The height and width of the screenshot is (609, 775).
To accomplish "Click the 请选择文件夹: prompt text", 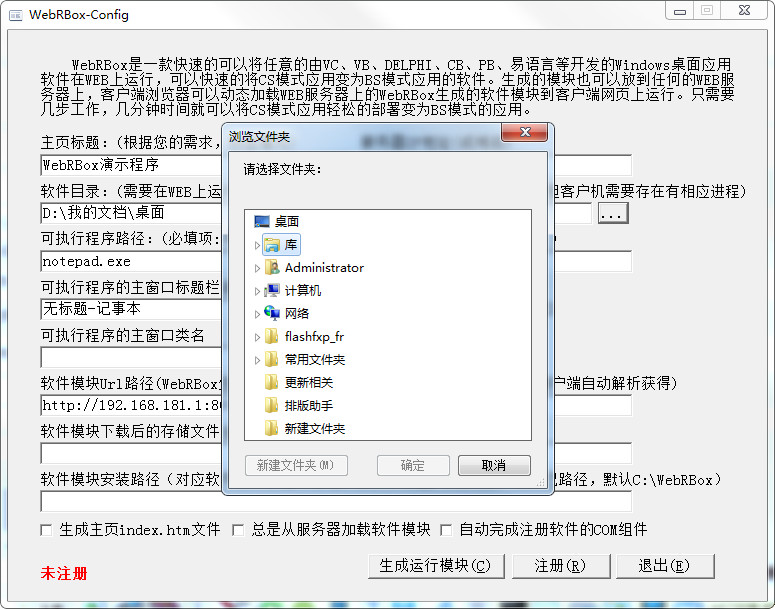I will click(x=282, y=170).
